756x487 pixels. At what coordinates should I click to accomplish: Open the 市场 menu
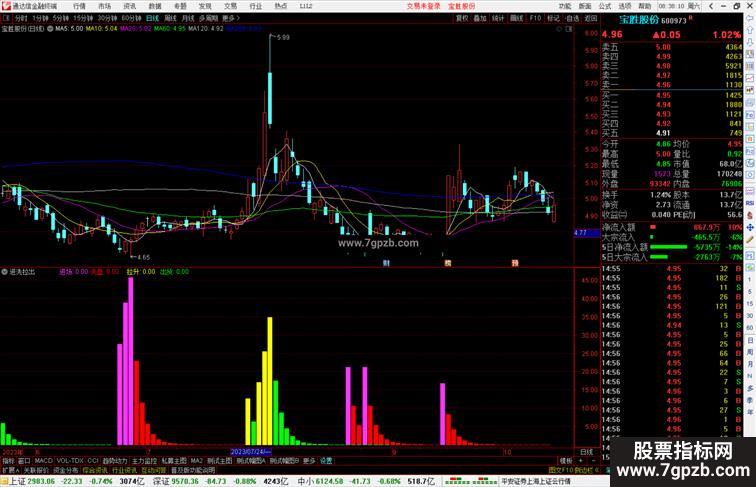click(x=105, y=6)
